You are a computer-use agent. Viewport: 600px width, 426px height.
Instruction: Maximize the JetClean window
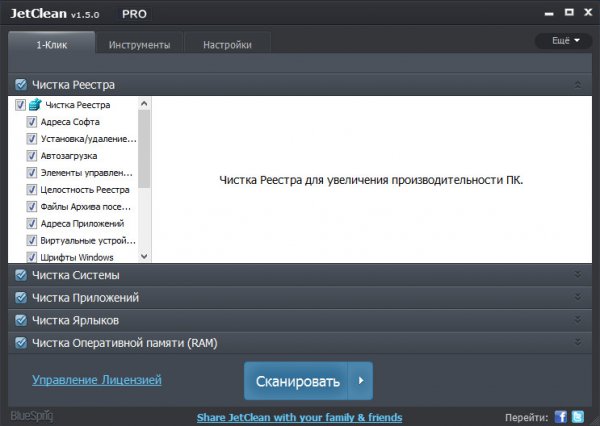pyautogui.click(x=569, y=12)
